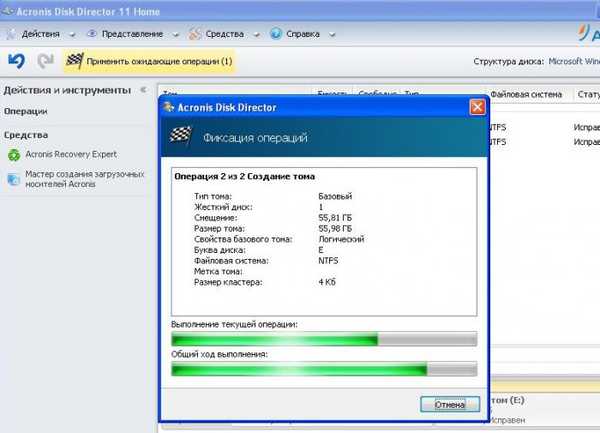
Task: Click the Microsoft Windows disk structure link
Action: (x=574, y=61)
